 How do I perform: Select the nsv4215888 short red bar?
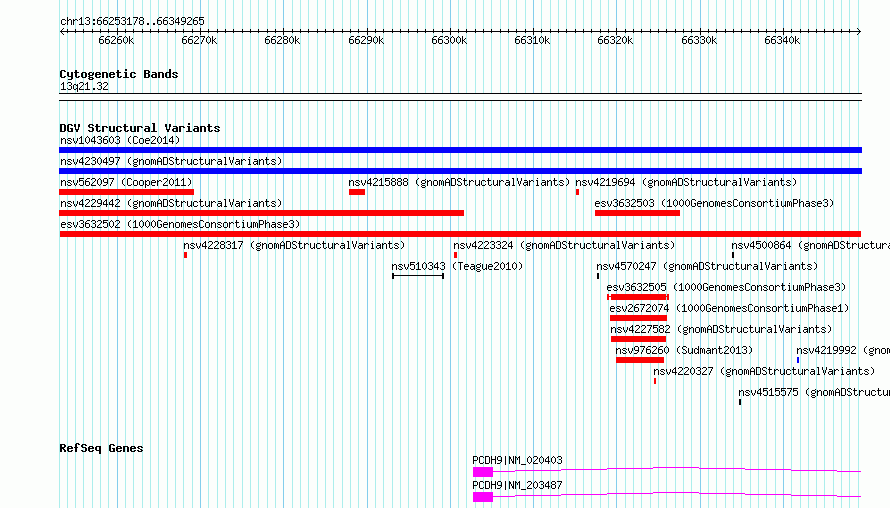pos(357,192)
